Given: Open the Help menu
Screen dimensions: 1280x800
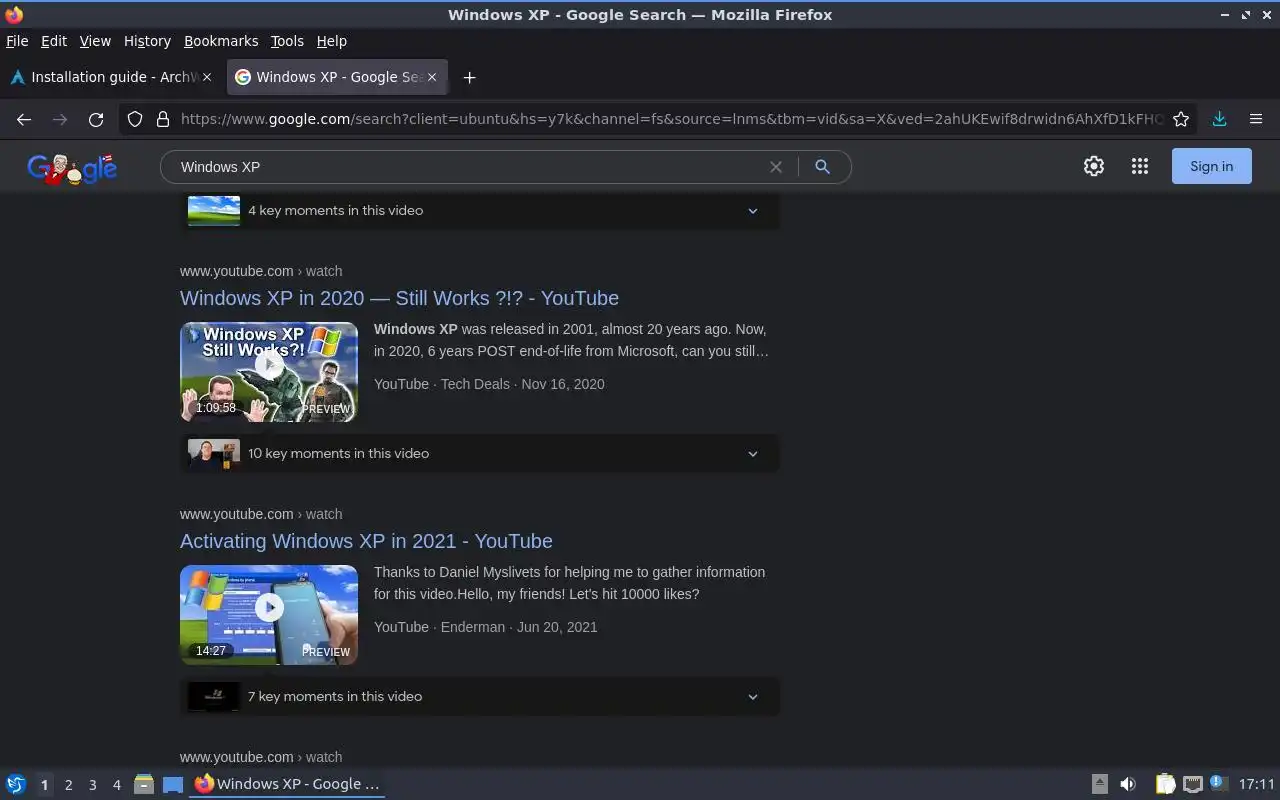Looking at the screenshot, I should click(x=332, y=41).
